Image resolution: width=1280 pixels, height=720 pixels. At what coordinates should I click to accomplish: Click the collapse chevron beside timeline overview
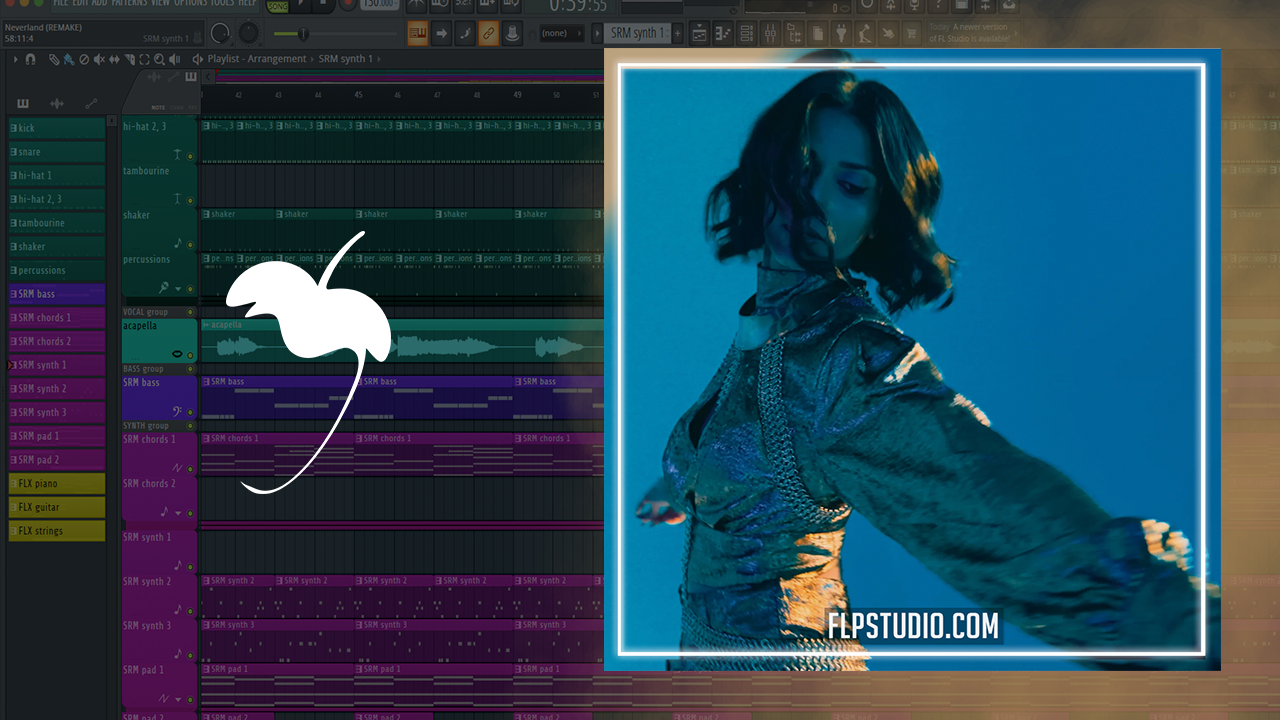[x=208, y=77]
